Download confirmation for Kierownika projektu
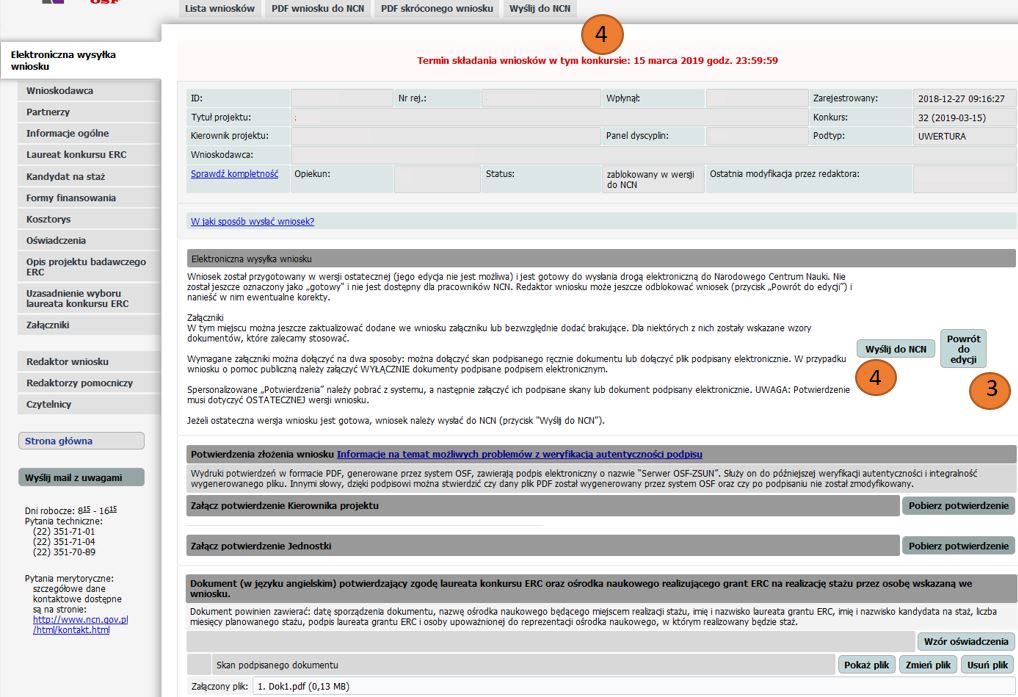The width and height of the screenshot is (1018, 697). point(958,506)
